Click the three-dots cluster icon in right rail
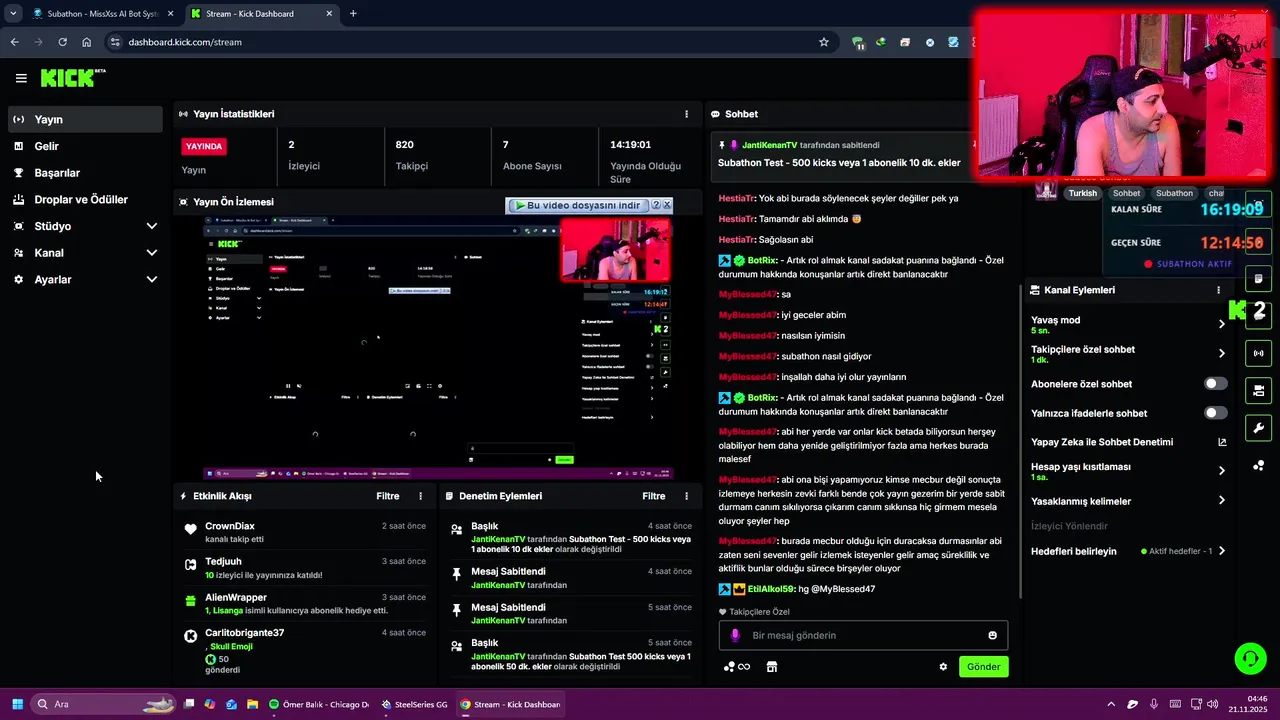Viewport: 1280px width, 720px height. tap(1258, 465)
